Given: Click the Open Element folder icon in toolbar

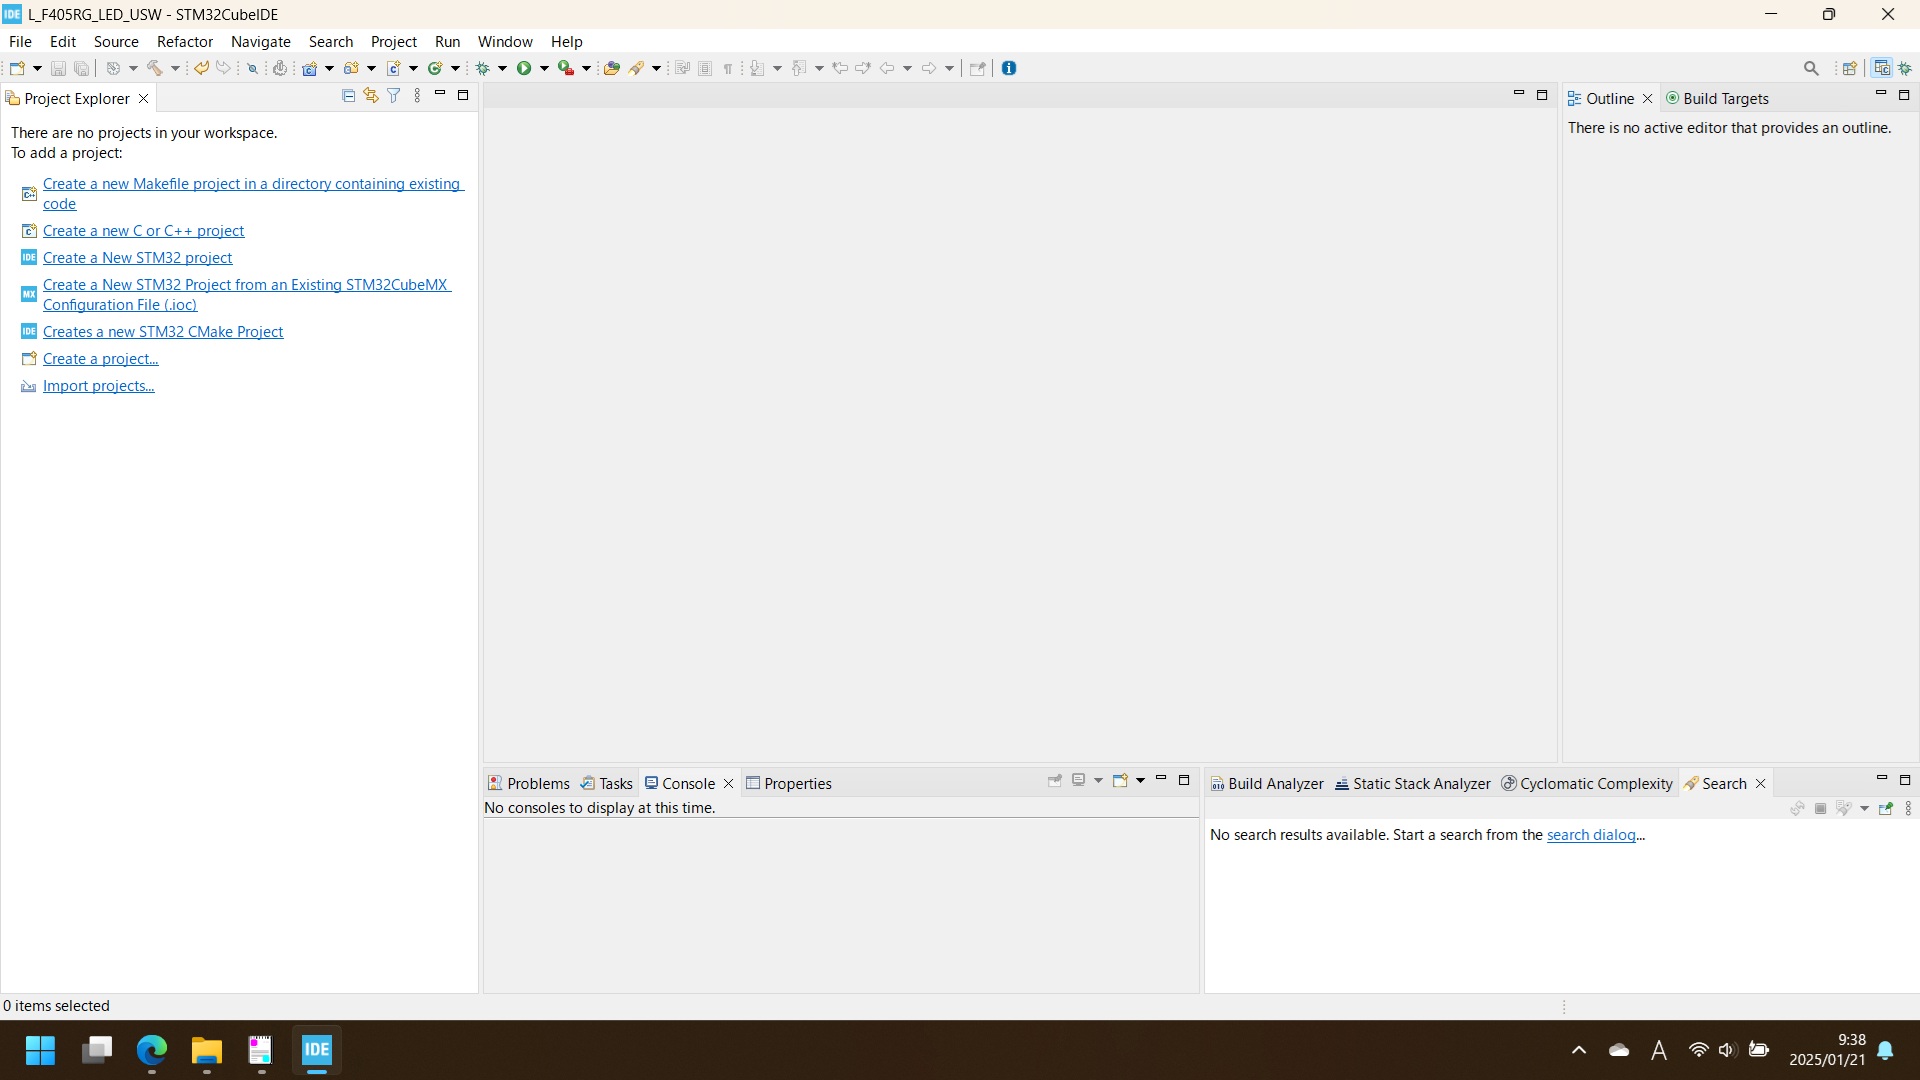Looking at the screenshot, I should pos(611,68).
